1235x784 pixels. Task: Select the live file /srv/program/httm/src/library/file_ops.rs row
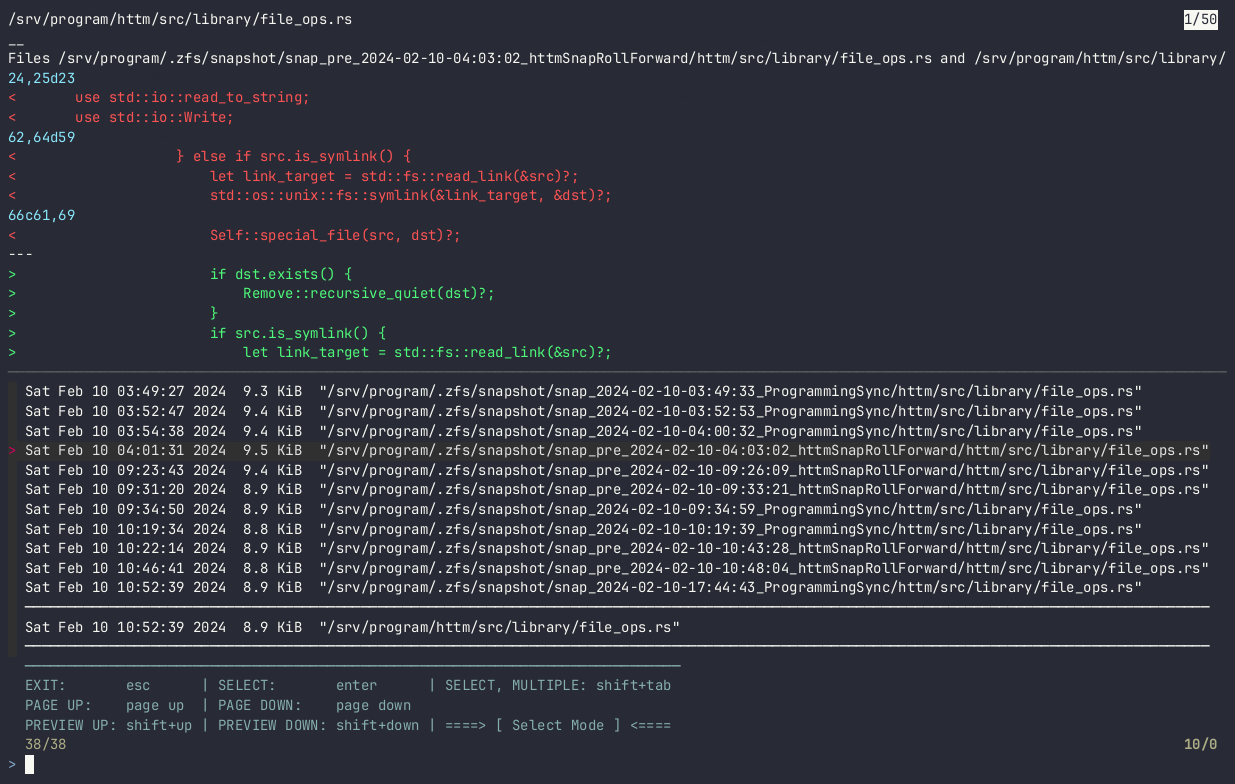[x=352, y=627]
